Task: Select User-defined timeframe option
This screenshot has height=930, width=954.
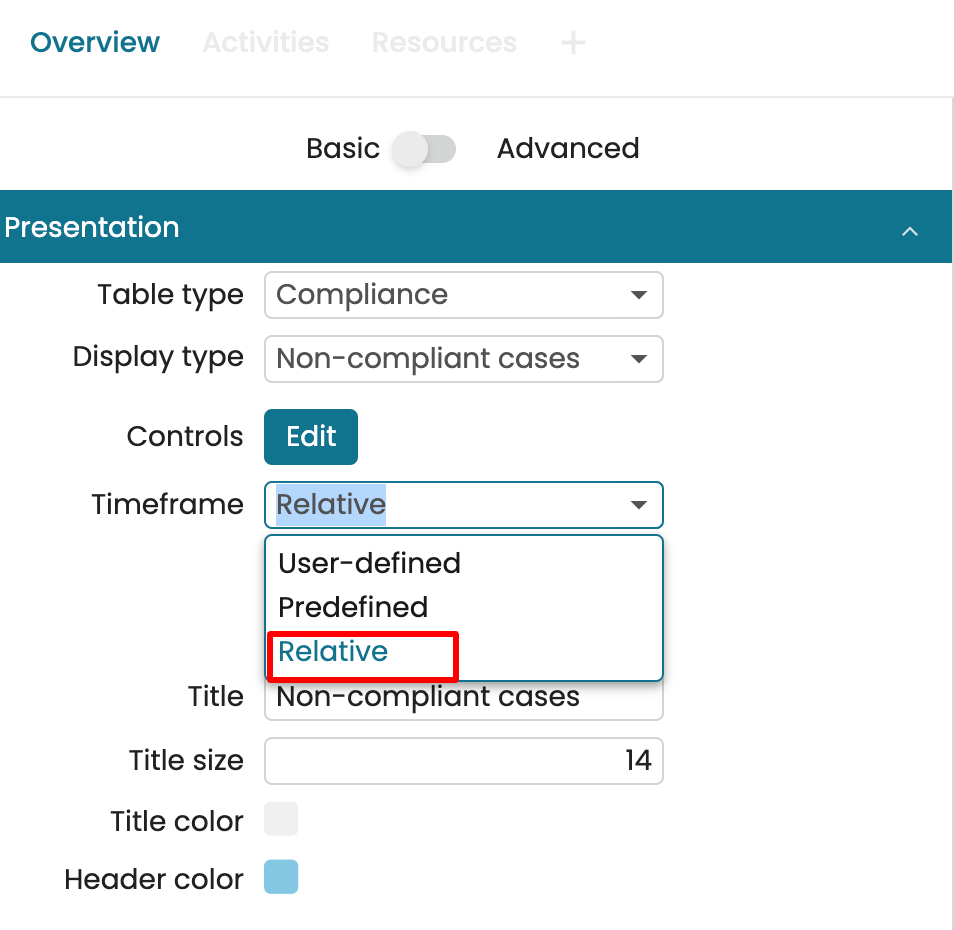Action: (369, 563)
